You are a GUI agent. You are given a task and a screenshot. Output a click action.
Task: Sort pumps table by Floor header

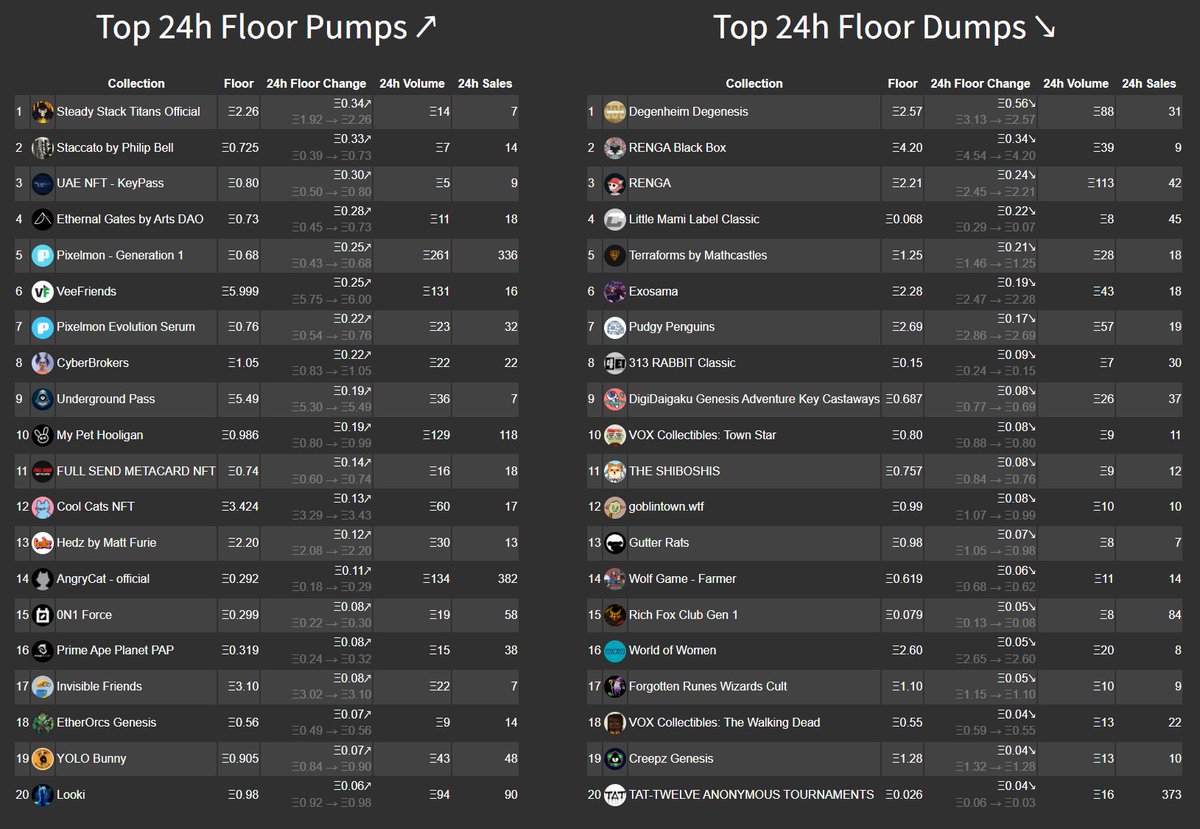[239, 84]
